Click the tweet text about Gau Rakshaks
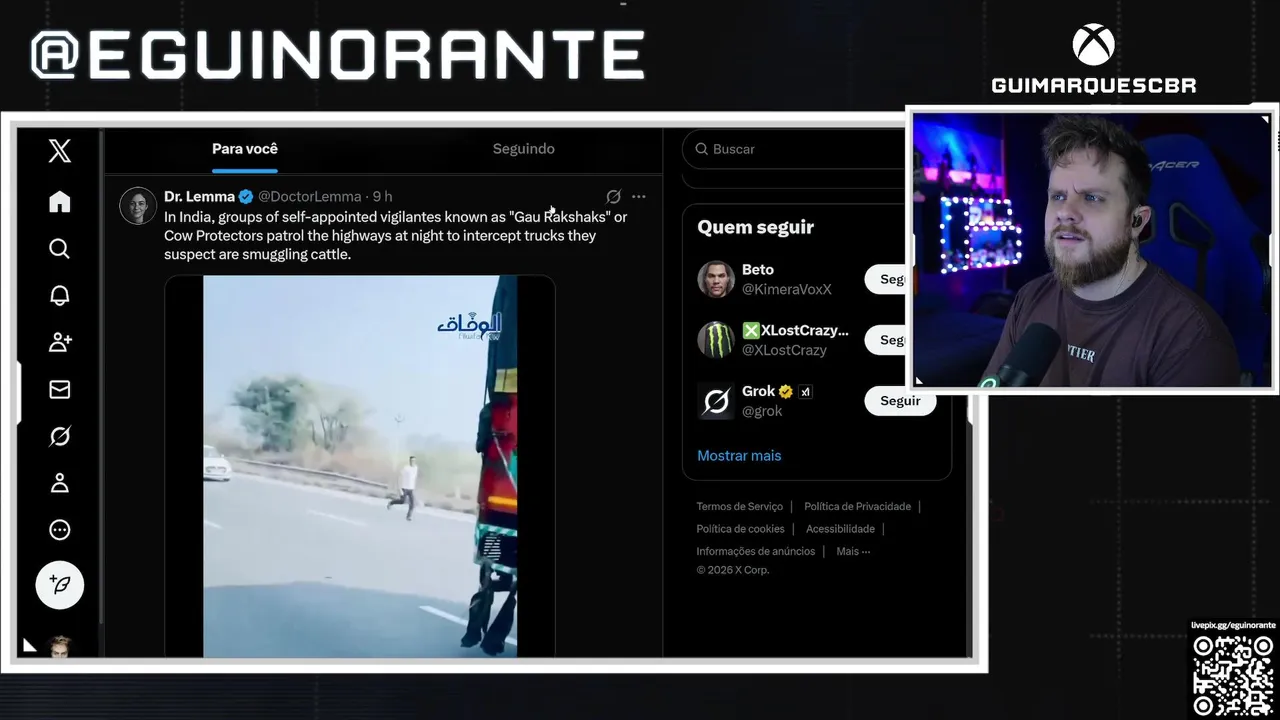This screenshot has width=1280, height=720. (396, 236)
